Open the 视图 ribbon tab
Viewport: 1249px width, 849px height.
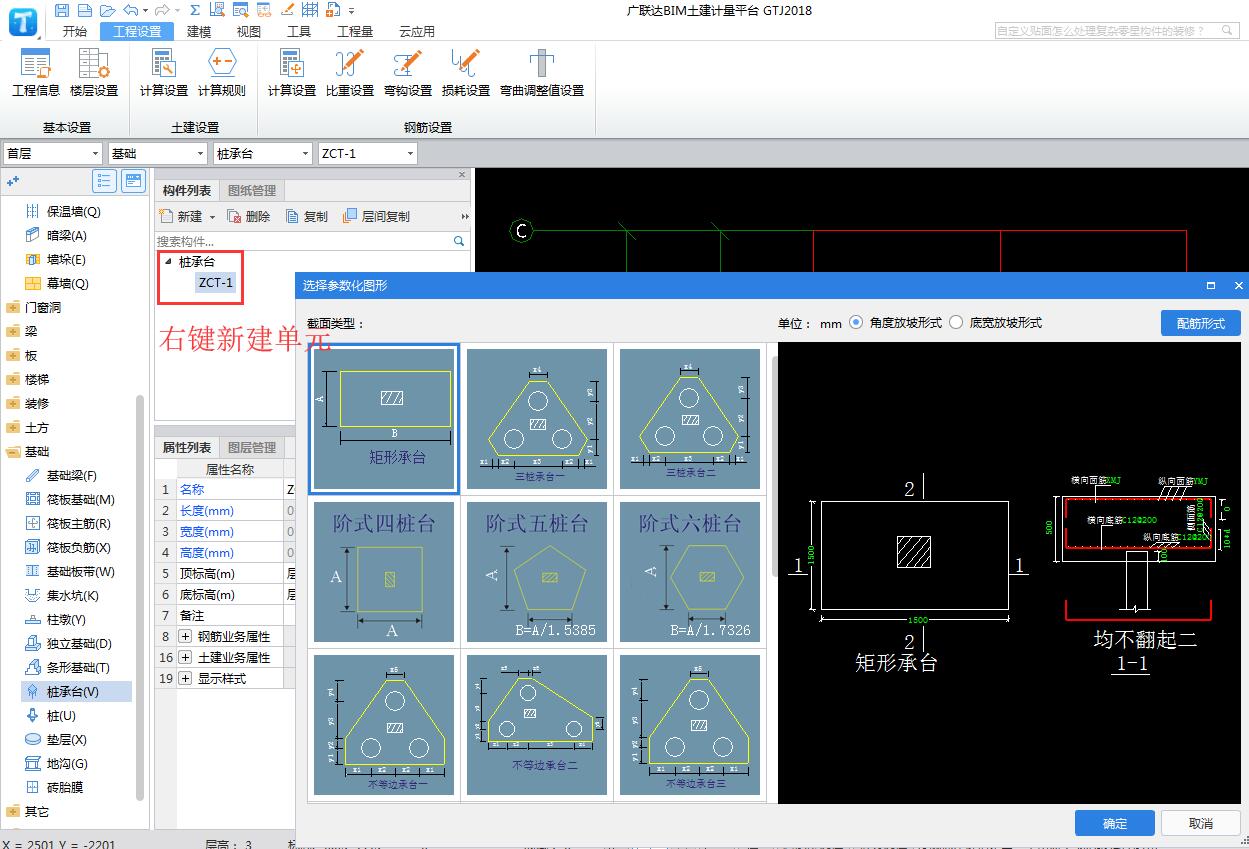coord(249,31)
